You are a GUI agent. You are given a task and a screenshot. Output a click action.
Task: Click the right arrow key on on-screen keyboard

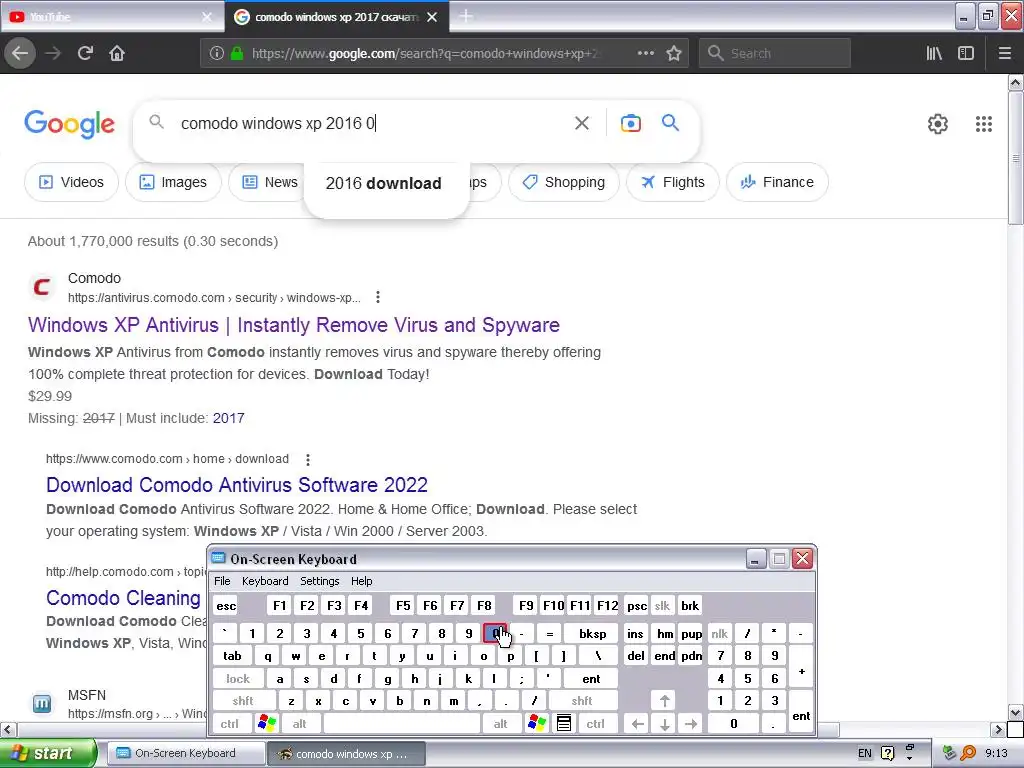coord(691,723)
